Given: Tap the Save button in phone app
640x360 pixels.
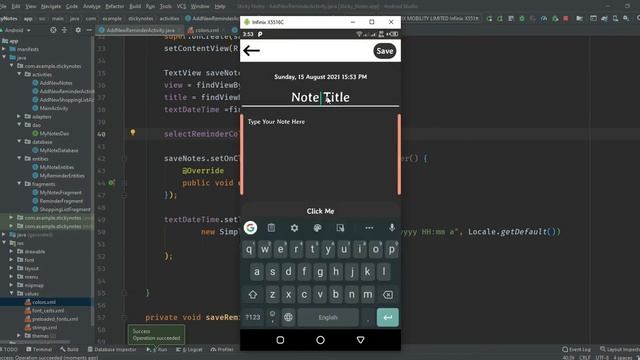Looking at the screenshot, I should pos(384,51).
